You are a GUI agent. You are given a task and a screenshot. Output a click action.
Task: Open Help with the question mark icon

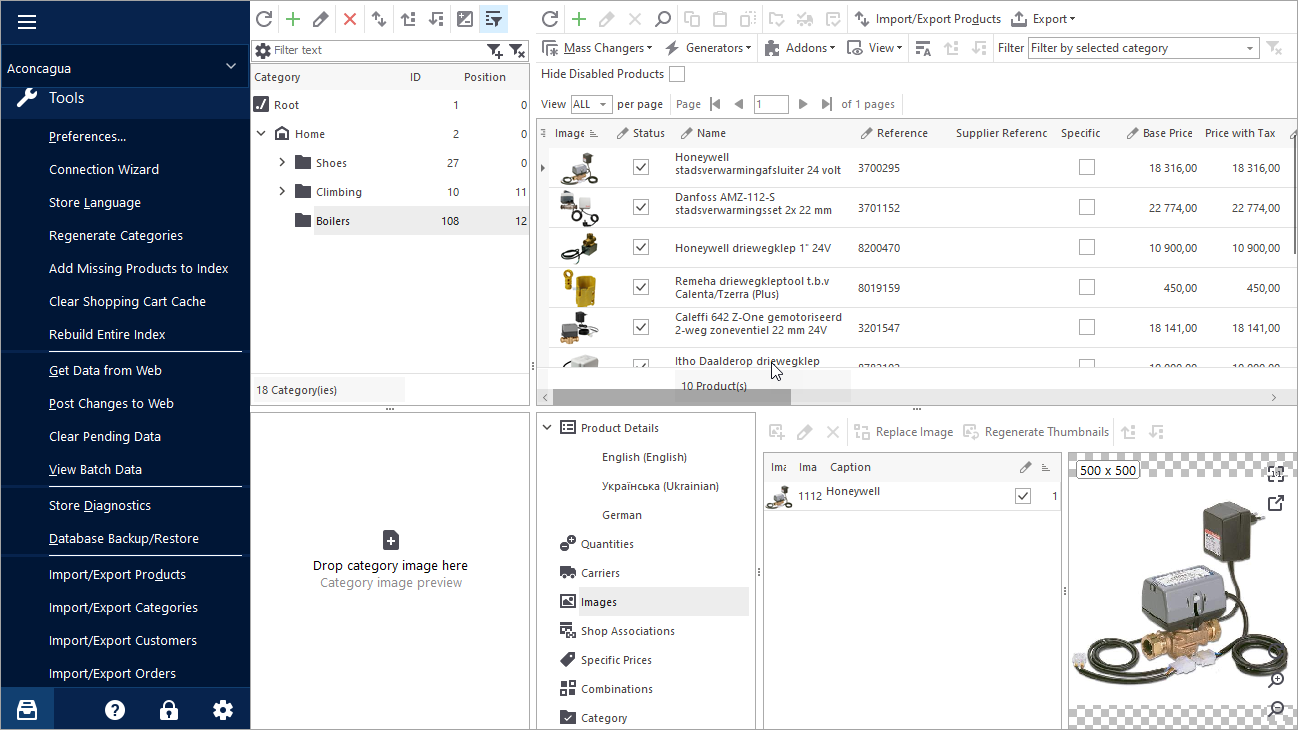(x=115, y=710)
